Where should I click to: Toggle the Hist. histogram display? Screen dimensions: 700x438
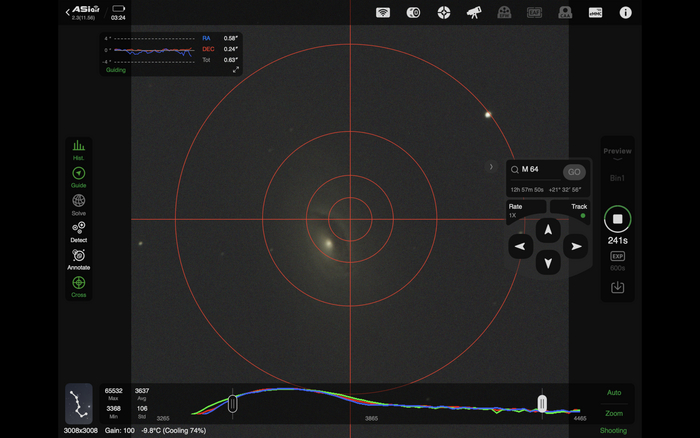(78, 147)
